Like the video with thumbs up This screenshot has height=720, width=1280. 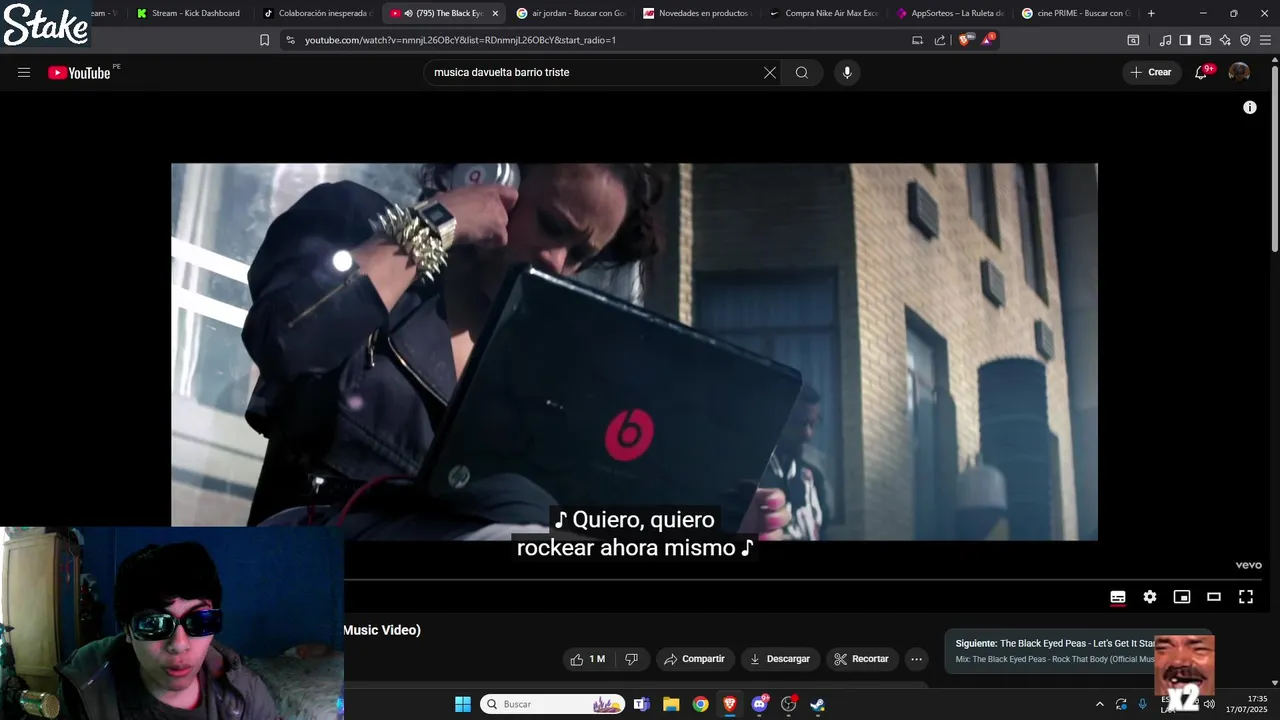pyautogui.click(x=587, y=659)
